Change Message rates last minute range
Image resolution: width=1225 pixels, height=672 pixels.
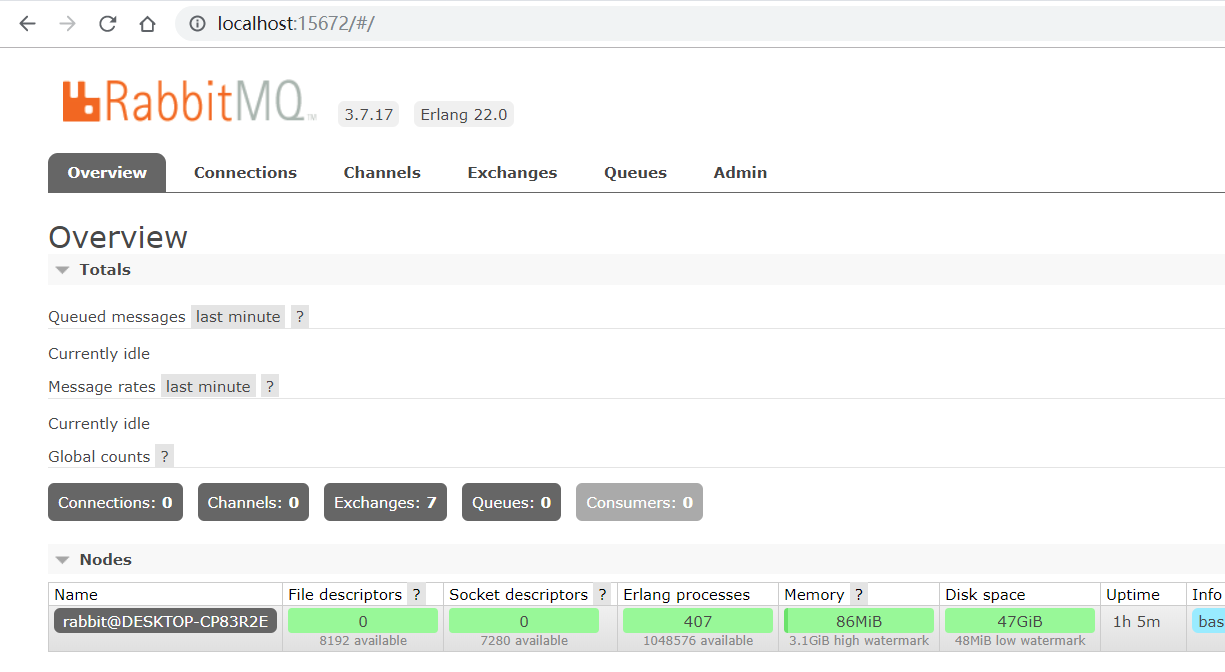point(208,387)
